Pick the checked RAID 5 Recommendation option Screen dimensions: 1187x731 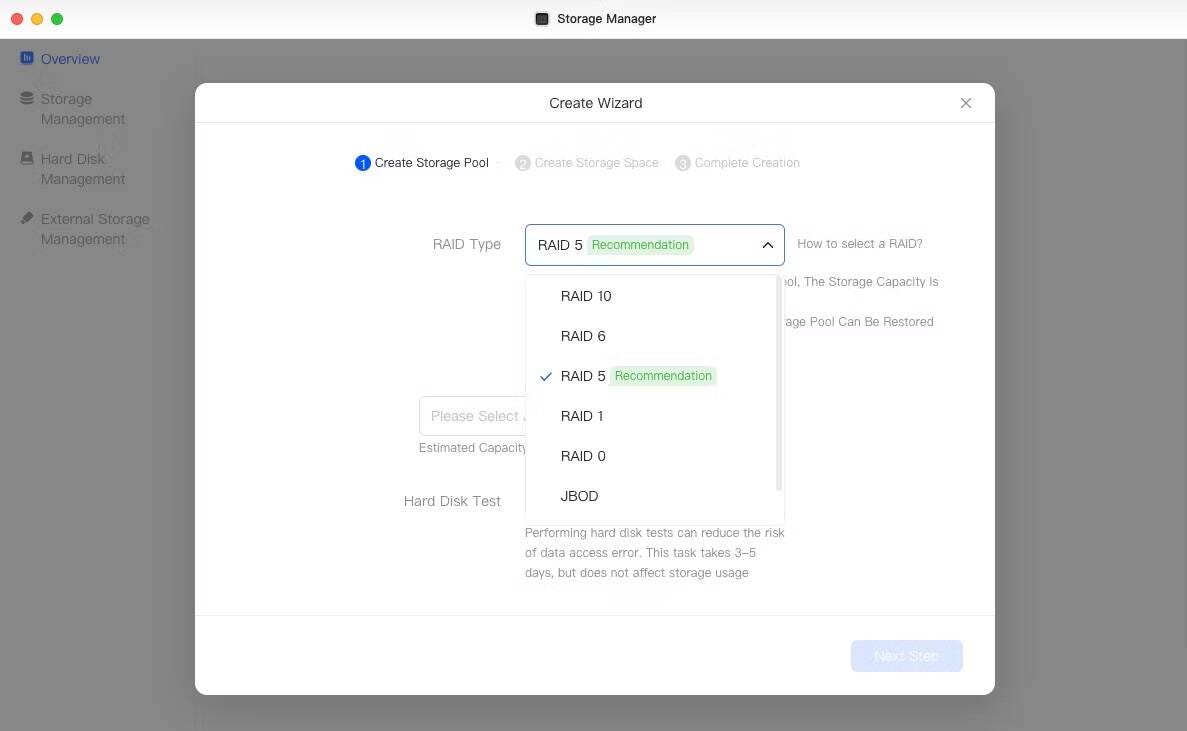point(583,376)
